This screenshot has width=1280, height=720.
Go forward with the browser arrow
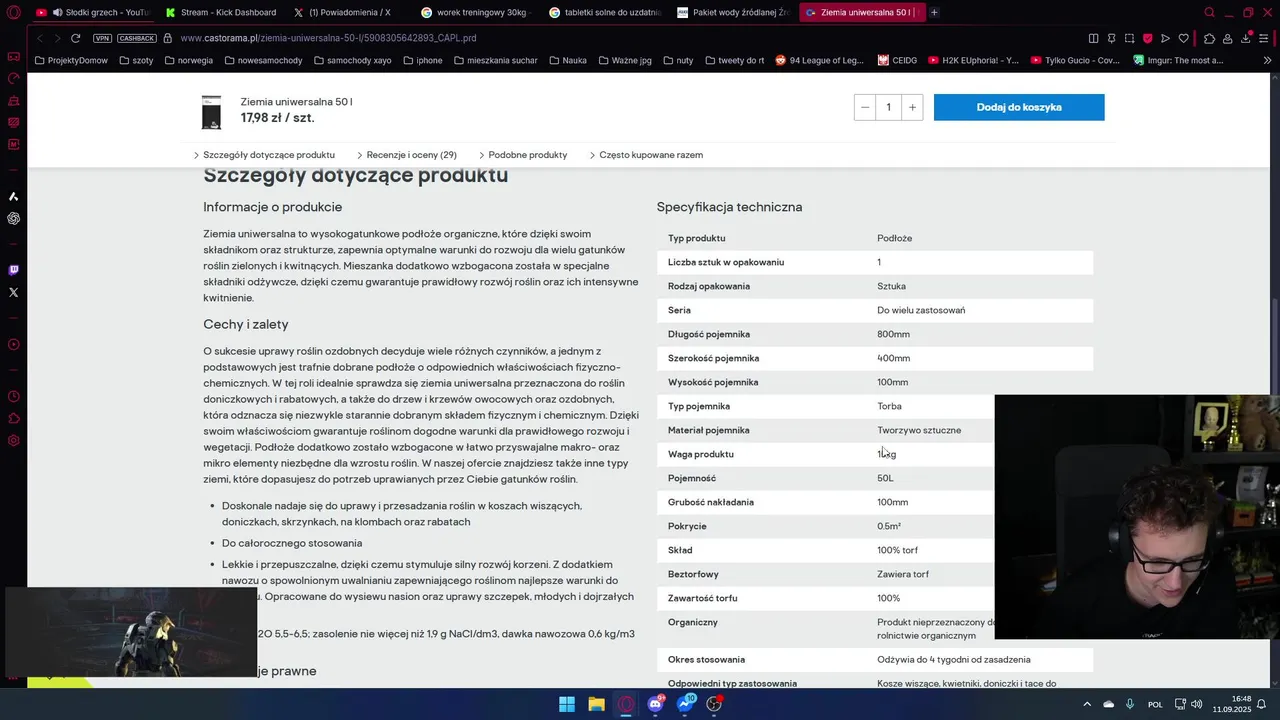click(x=56, y=38)
